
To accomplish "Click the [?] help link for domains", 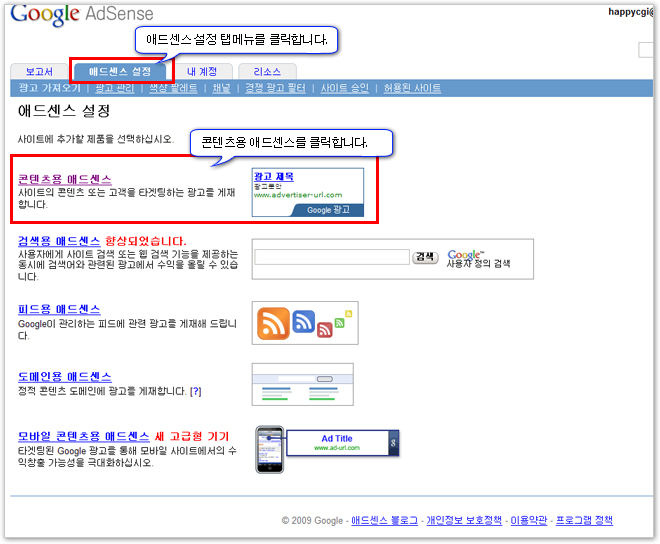I will (196, 392).
